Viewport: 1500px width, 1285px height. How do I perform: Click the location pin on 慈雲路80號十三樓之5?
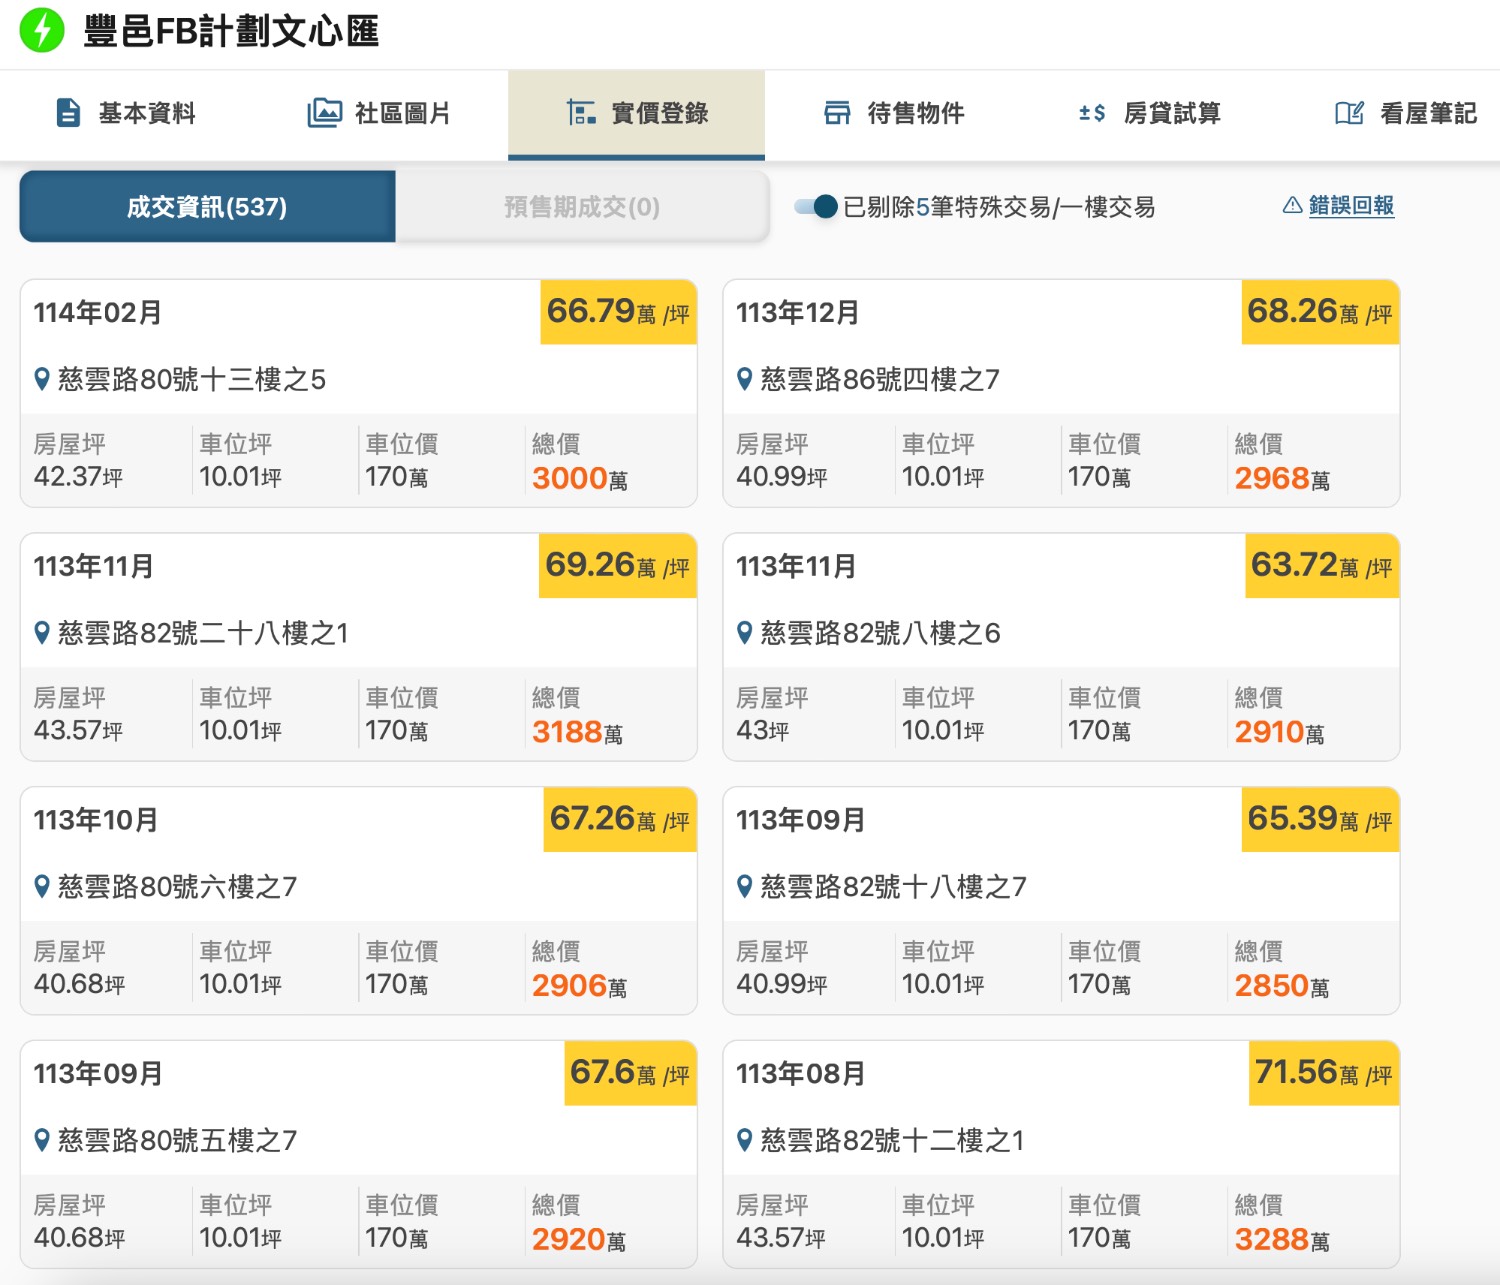coord(42,379)
